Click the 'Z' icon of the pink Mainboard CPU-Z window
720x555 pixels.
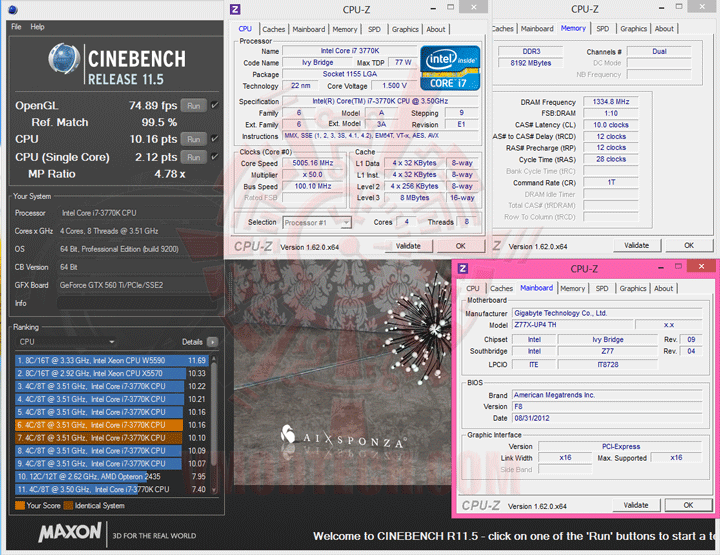coord(462,268)
